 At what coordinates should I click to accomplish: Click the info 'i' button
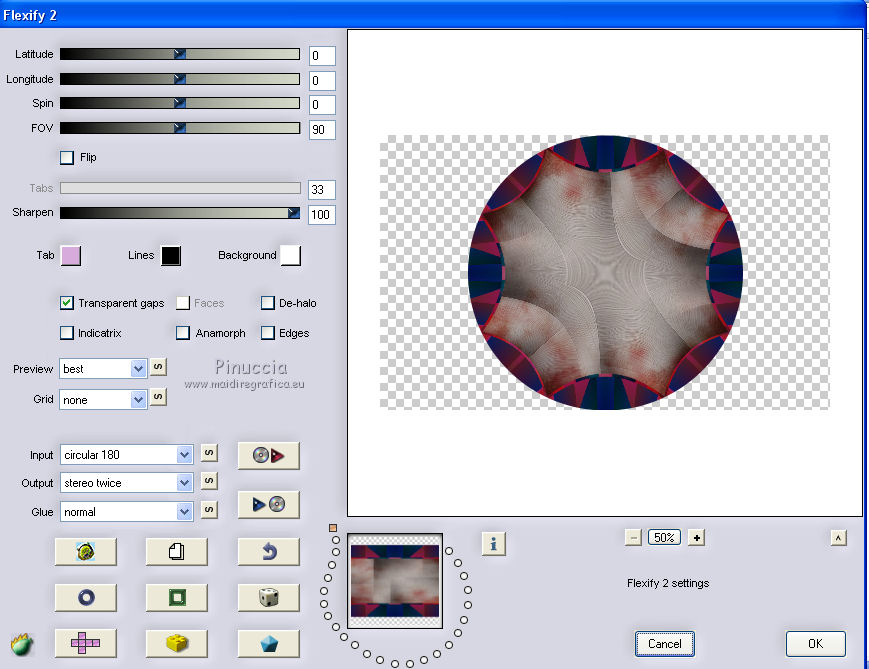pos(493,544)
